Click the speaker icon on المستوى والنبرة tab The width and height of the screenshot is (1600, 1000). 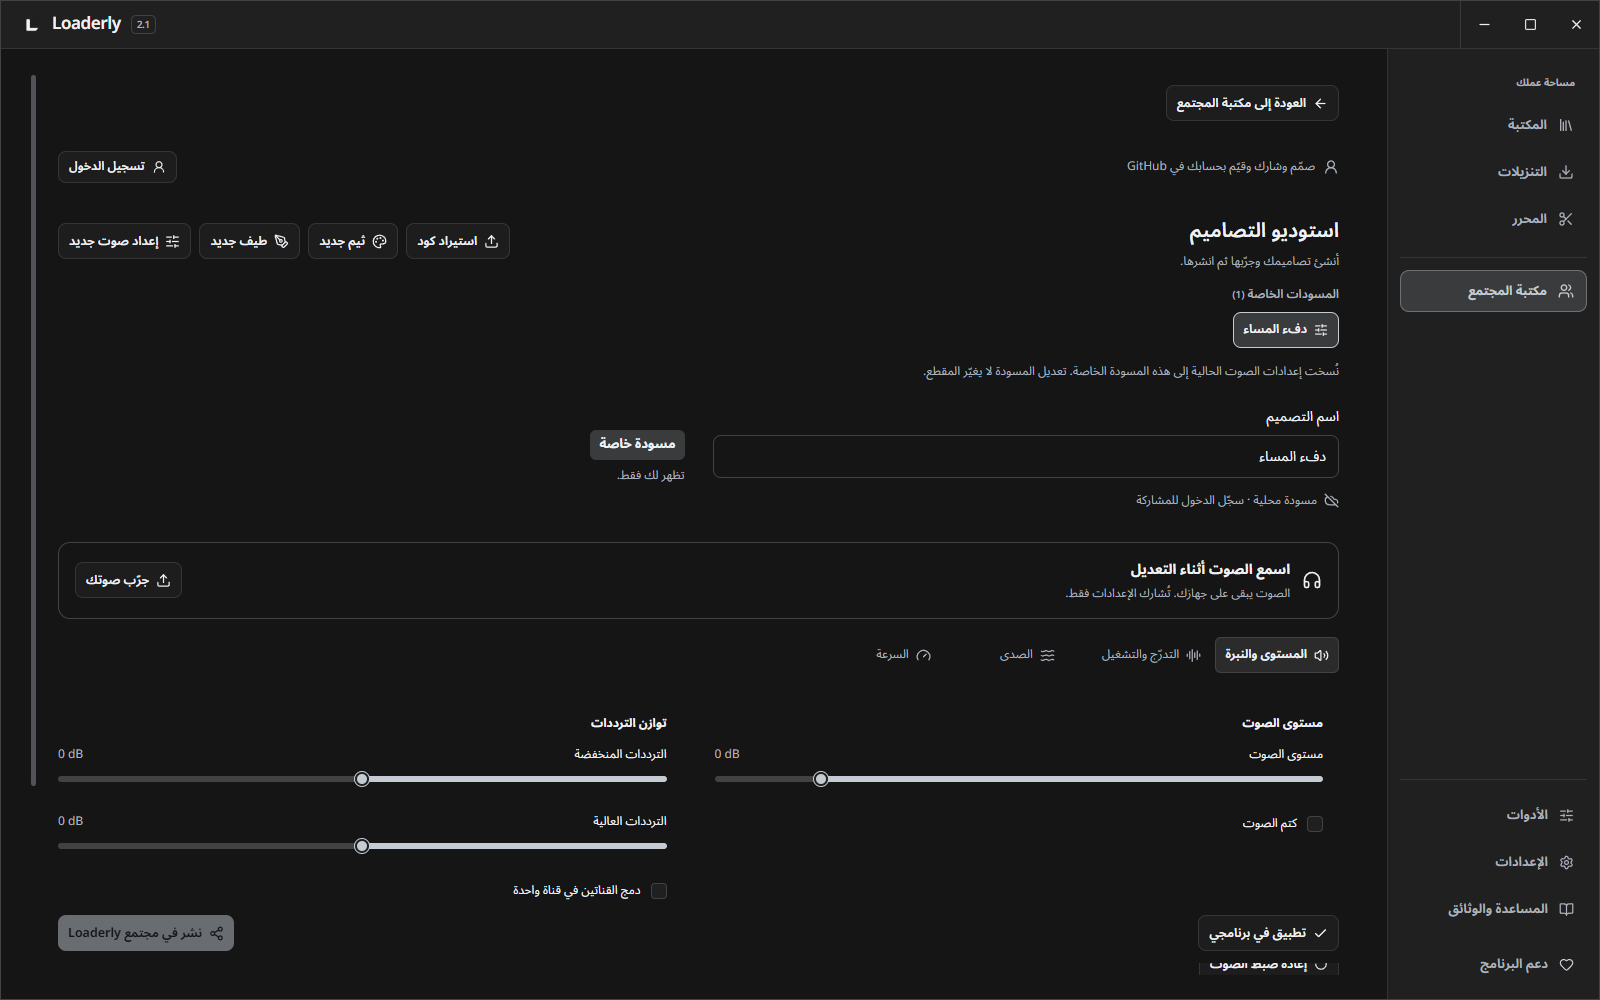(1321, 655)
